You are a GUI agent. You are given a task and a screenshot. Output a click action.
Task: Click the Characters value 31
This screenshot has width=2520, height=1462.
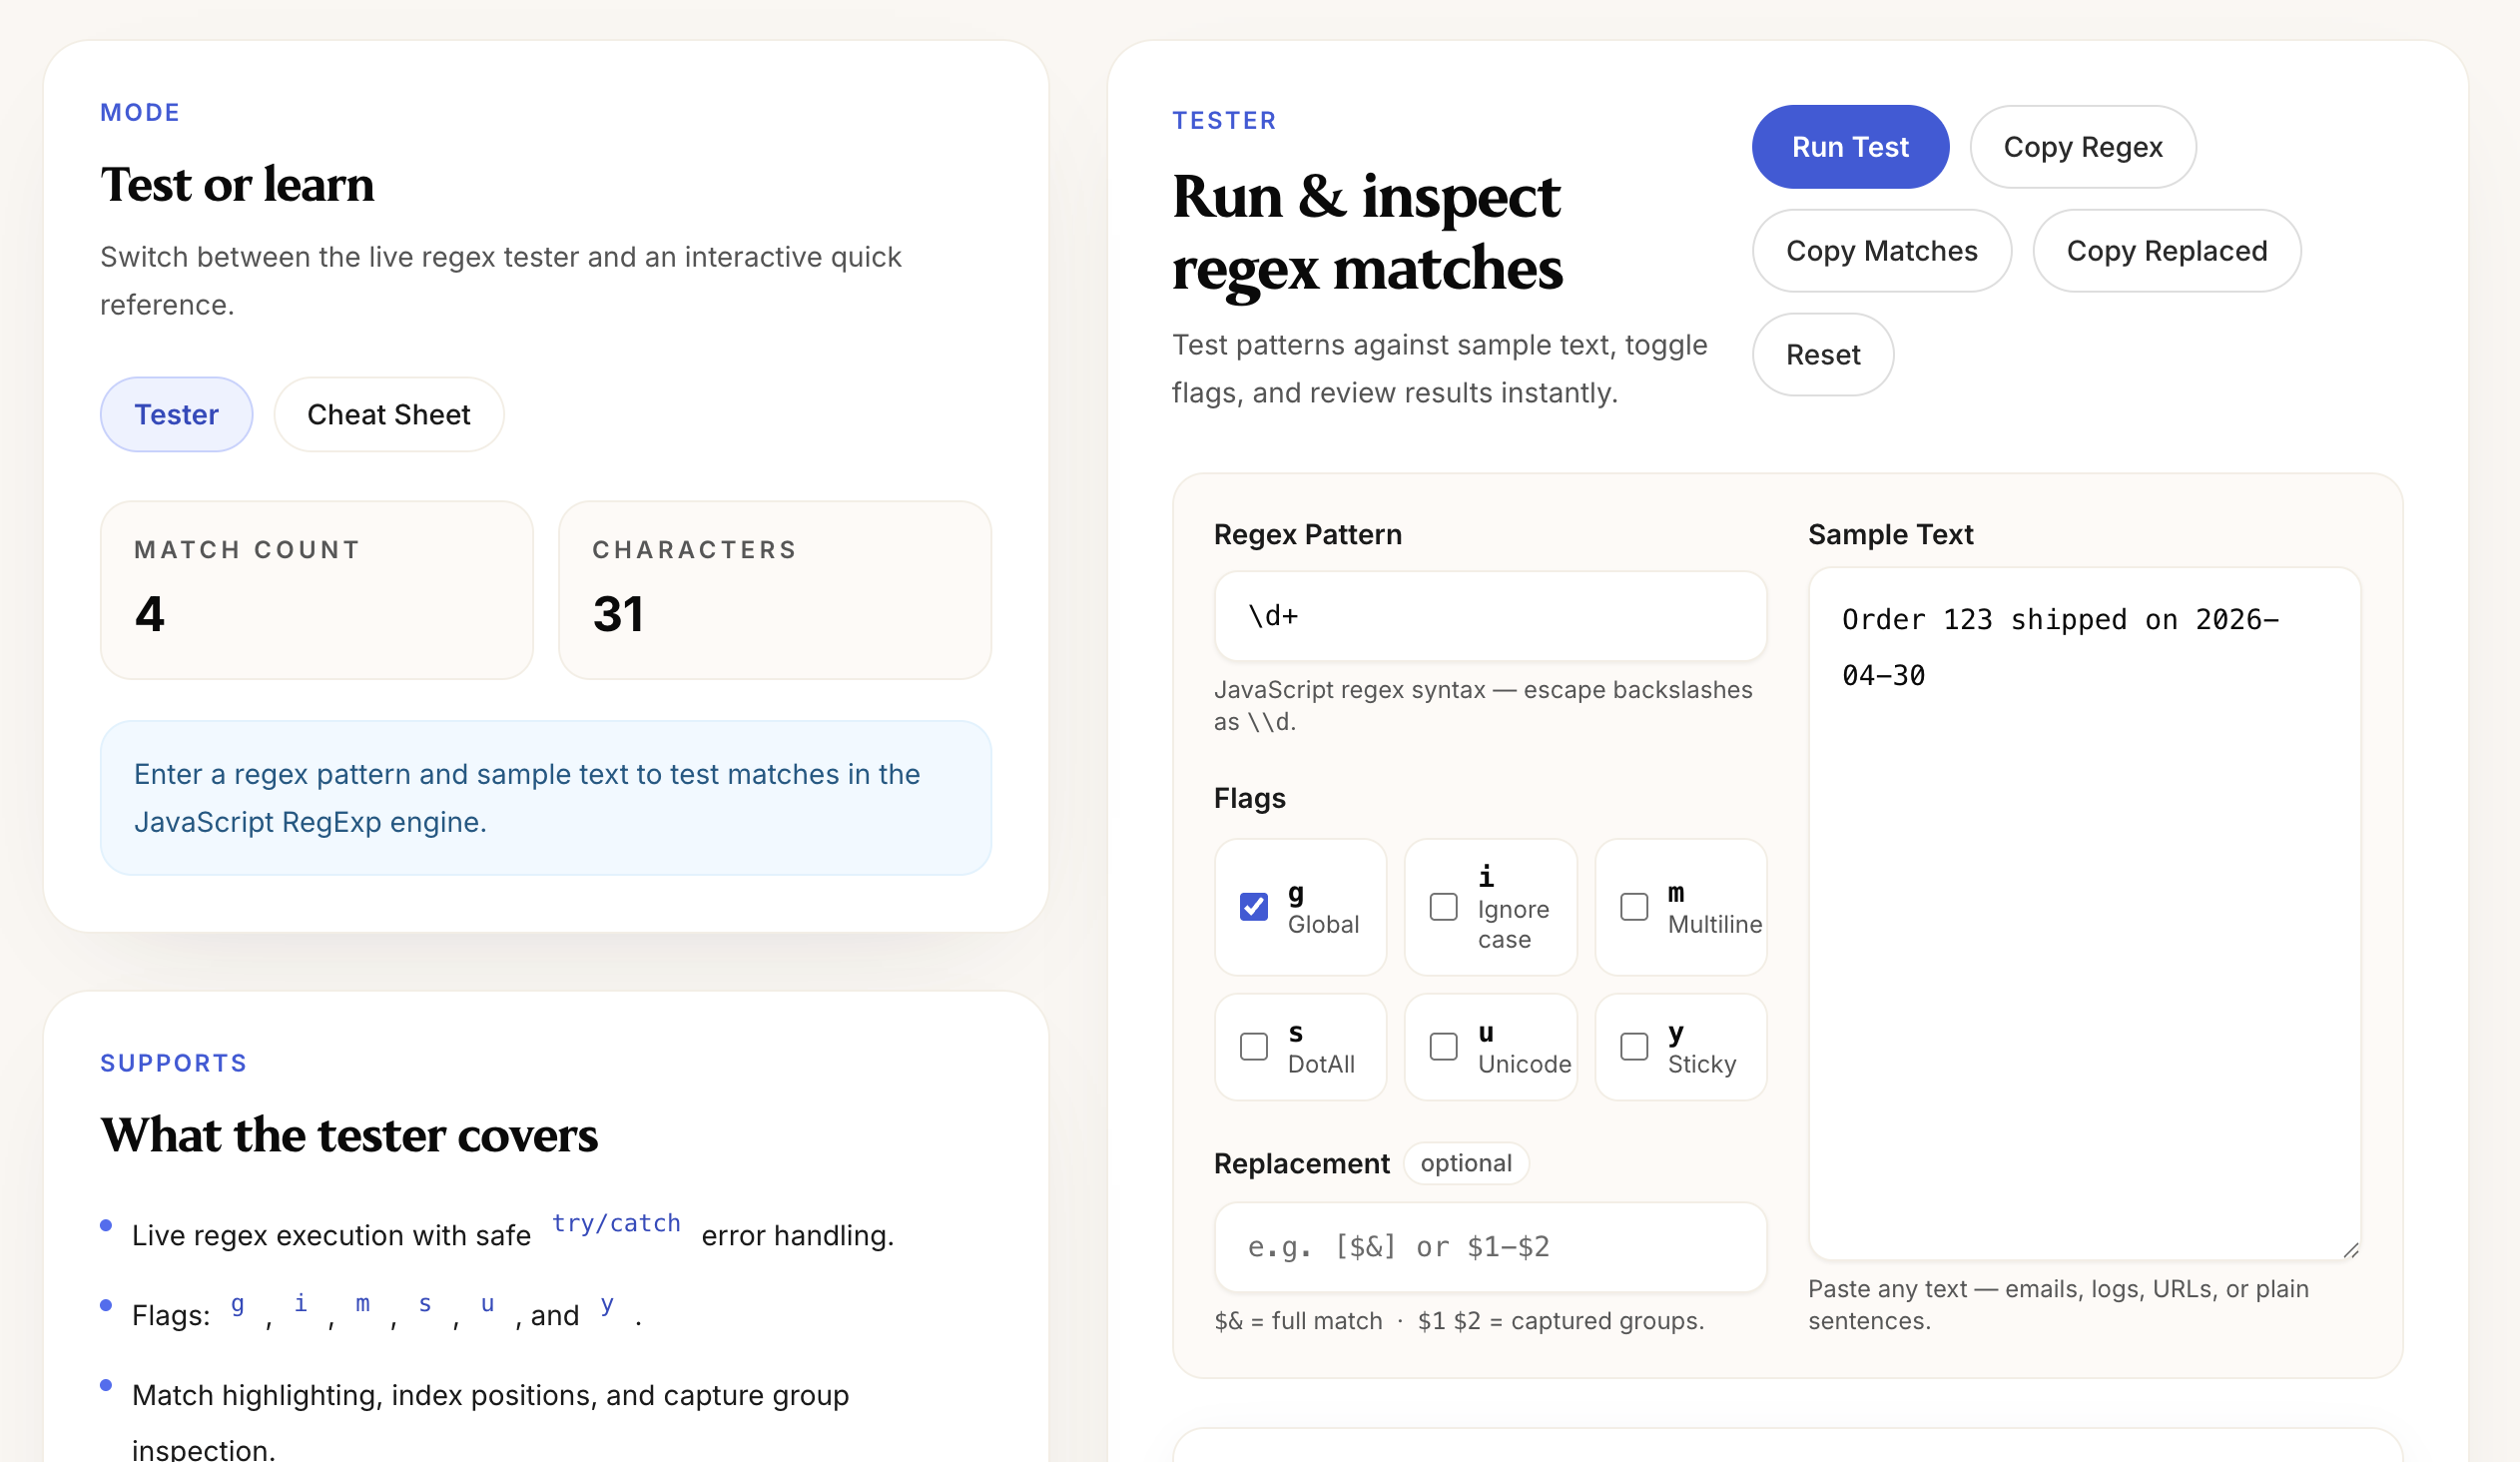(618, 613)
